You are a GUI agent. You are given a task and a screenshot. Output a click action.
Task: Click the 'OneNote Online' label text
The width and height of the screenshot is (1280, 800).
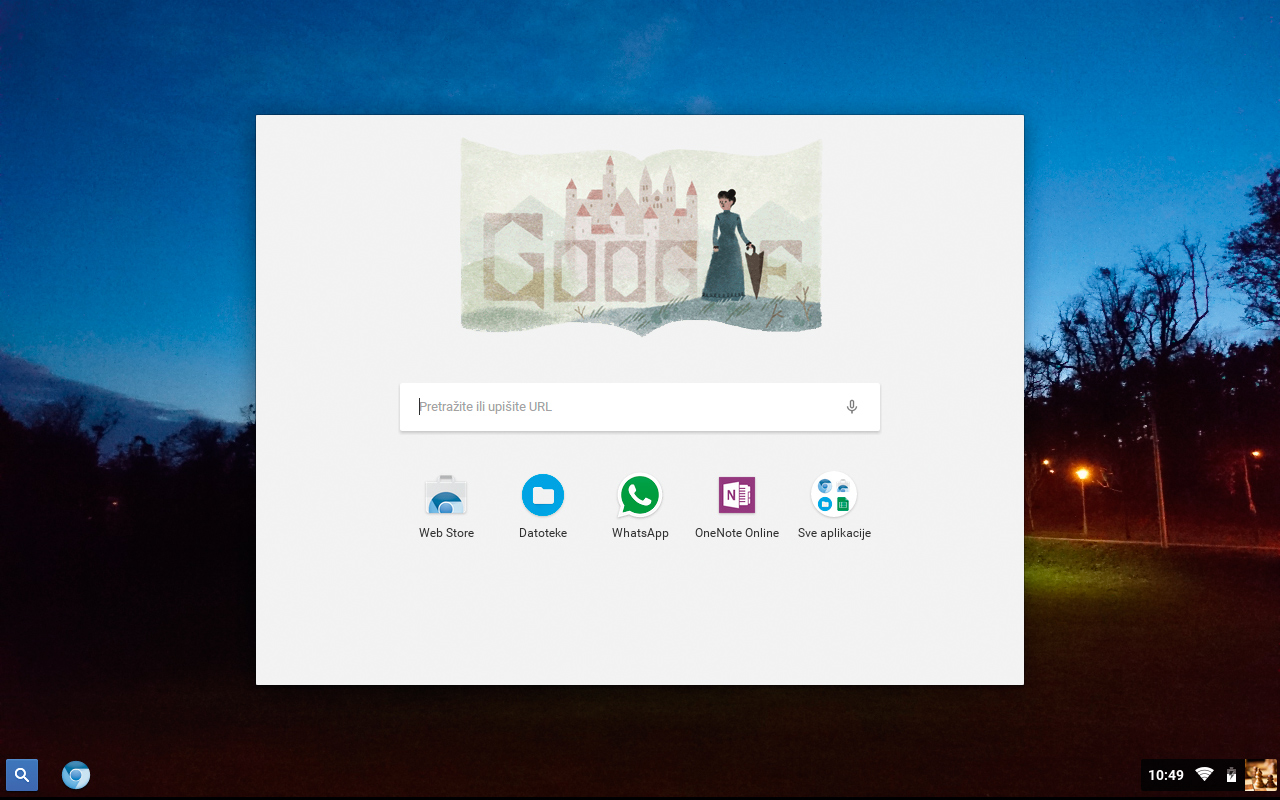tap(737, 533)
